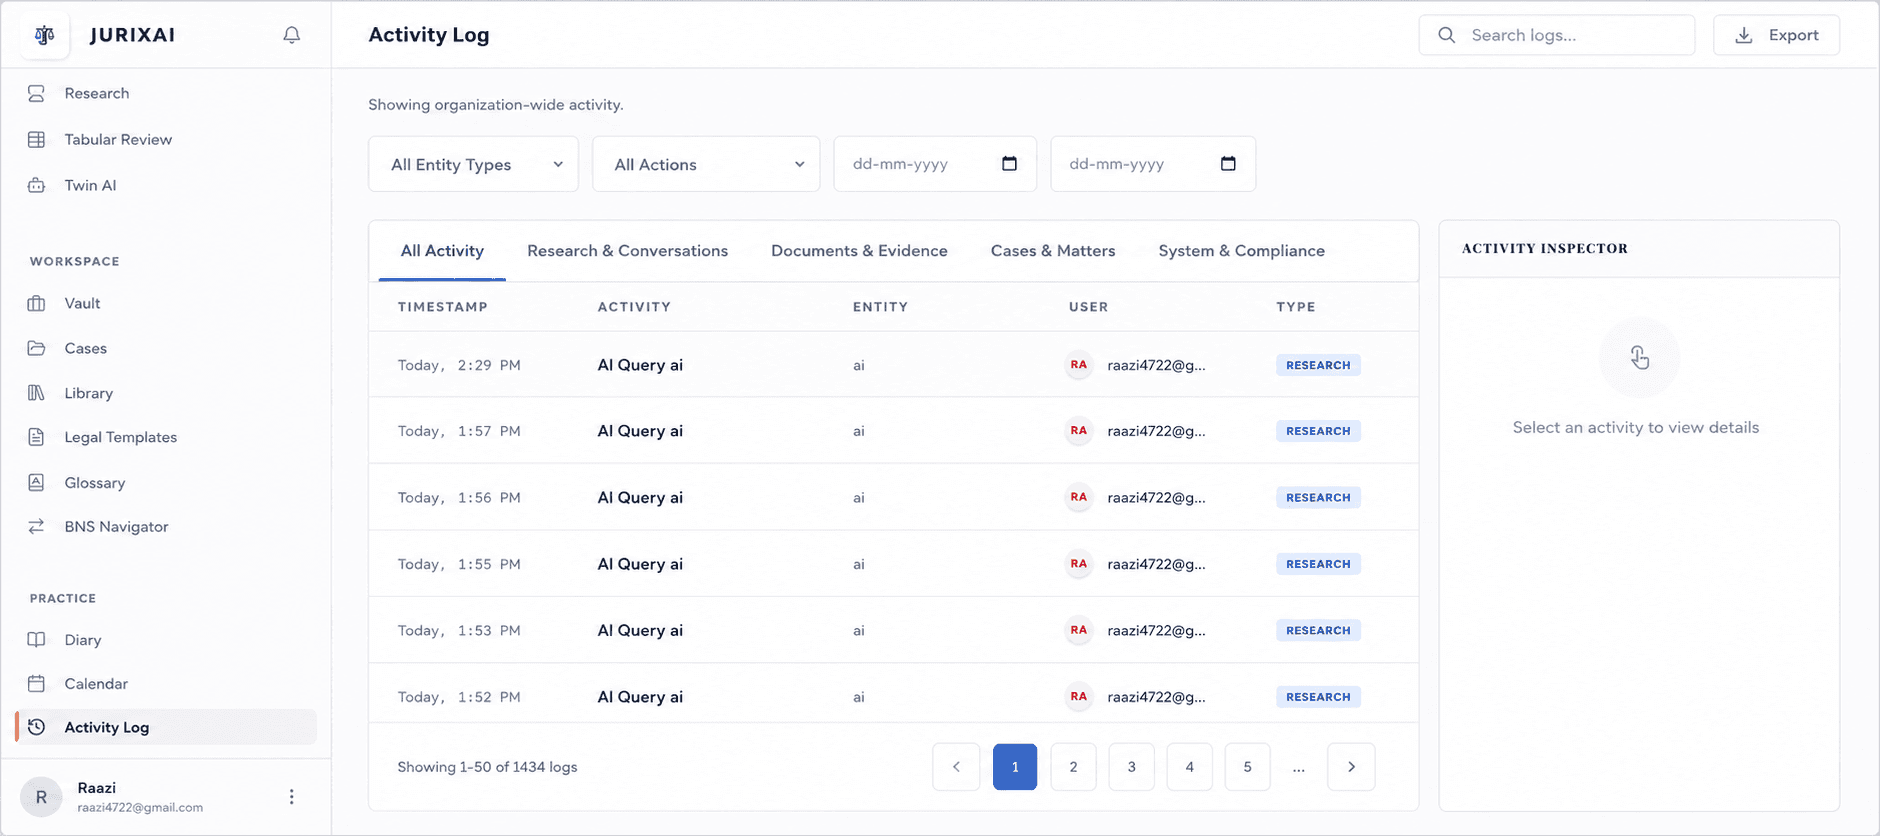Click the second dd-mm-yyyy date field
The image size is (1880, 836).
(1153, 164)
